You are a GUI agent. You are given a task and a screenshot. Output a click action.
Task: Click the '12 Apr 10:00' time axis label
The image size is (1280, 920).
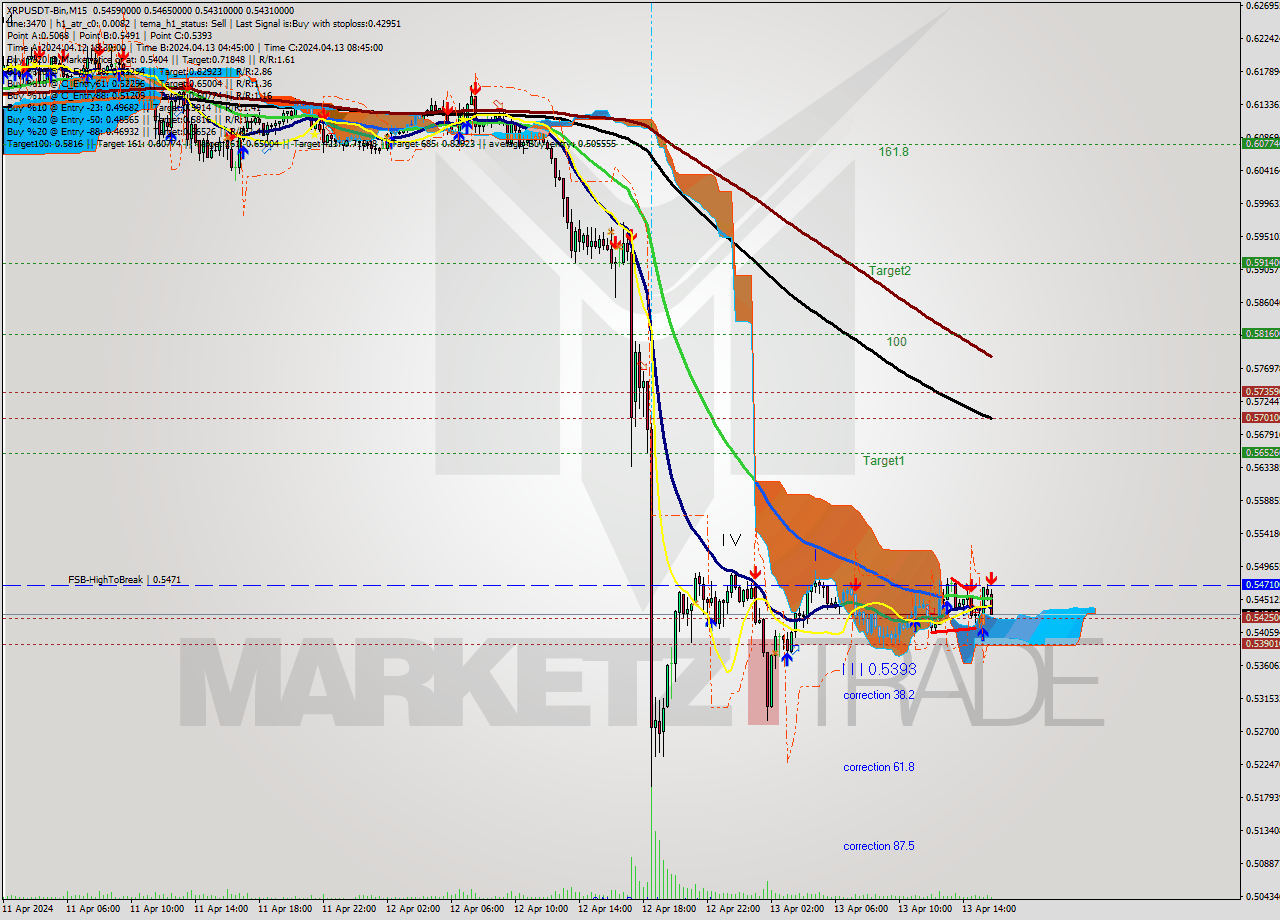(x=539, y=909)
